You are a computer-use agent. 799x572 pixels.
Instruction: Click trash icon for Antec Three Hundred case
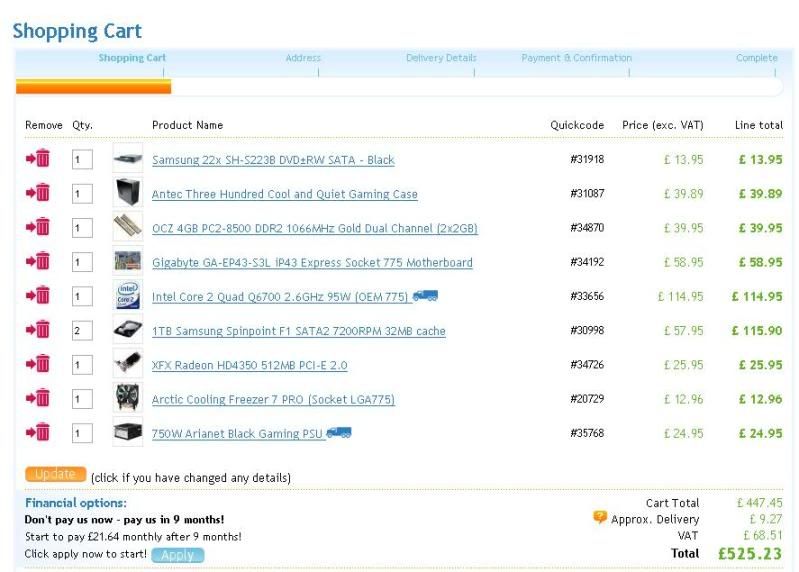[x=38, y=193]
